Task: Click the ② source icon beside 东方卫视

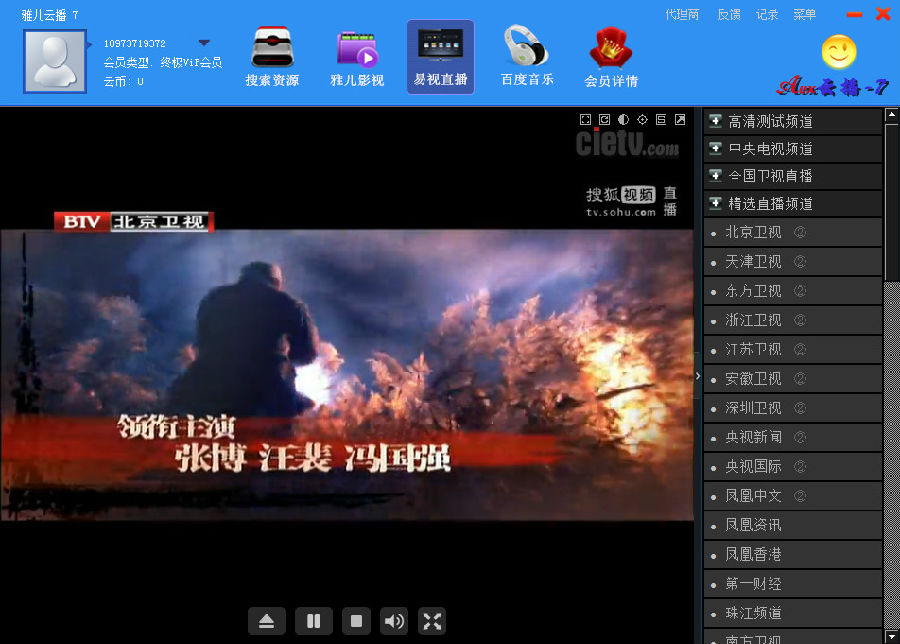Action: click(x=800, y=291)
